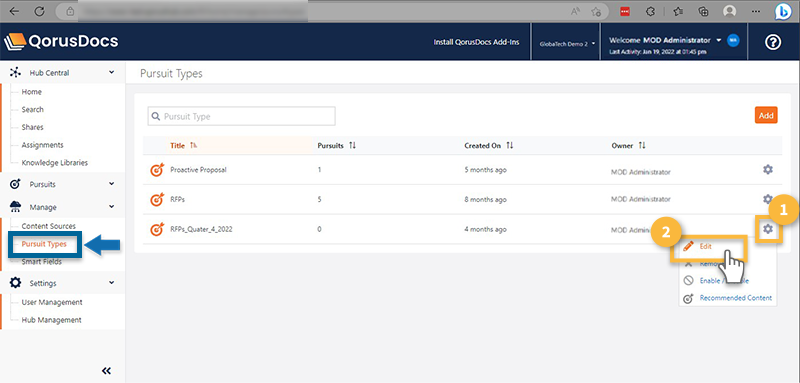Open the Welcome MOD Administrator dropdown

(665, 40)
